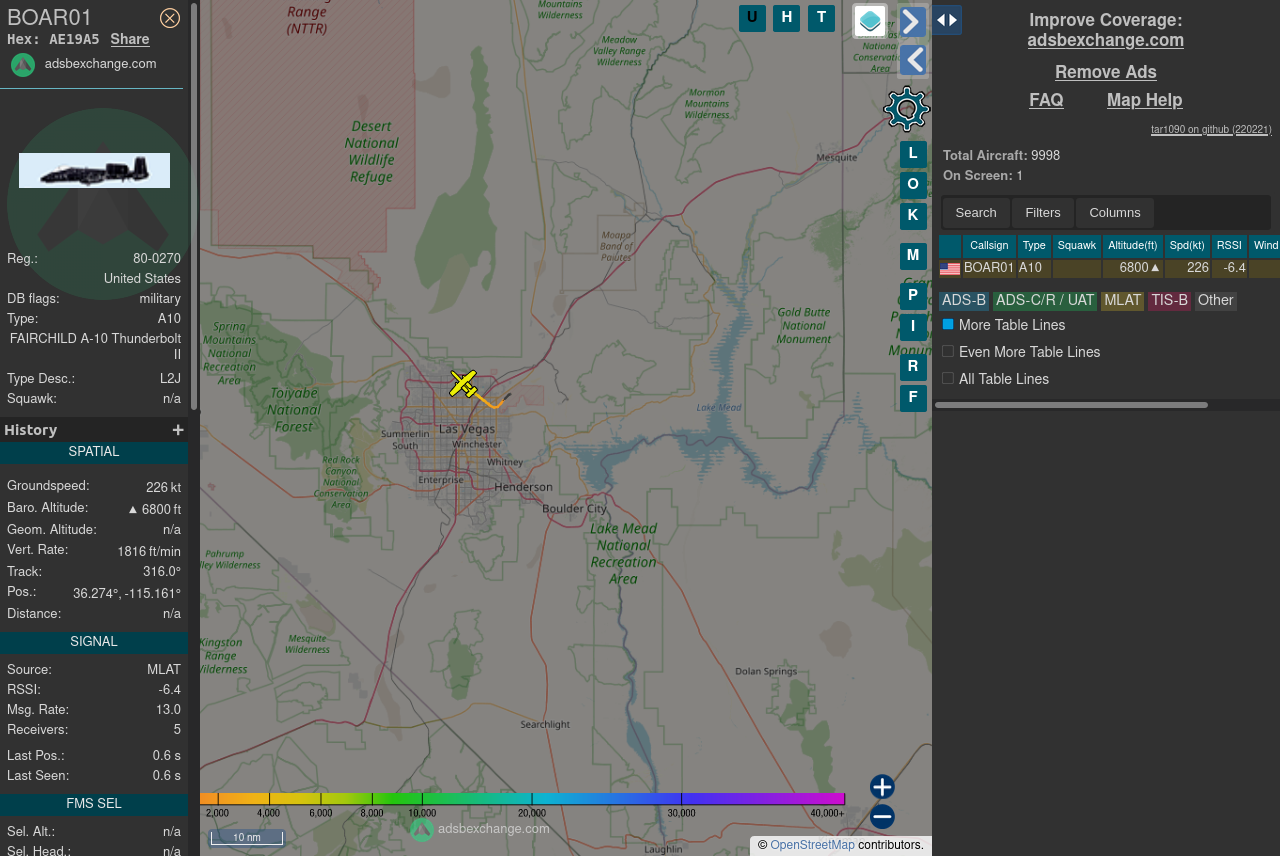
Task: Toggle the F map option button
Action: [x=912, y=398]
